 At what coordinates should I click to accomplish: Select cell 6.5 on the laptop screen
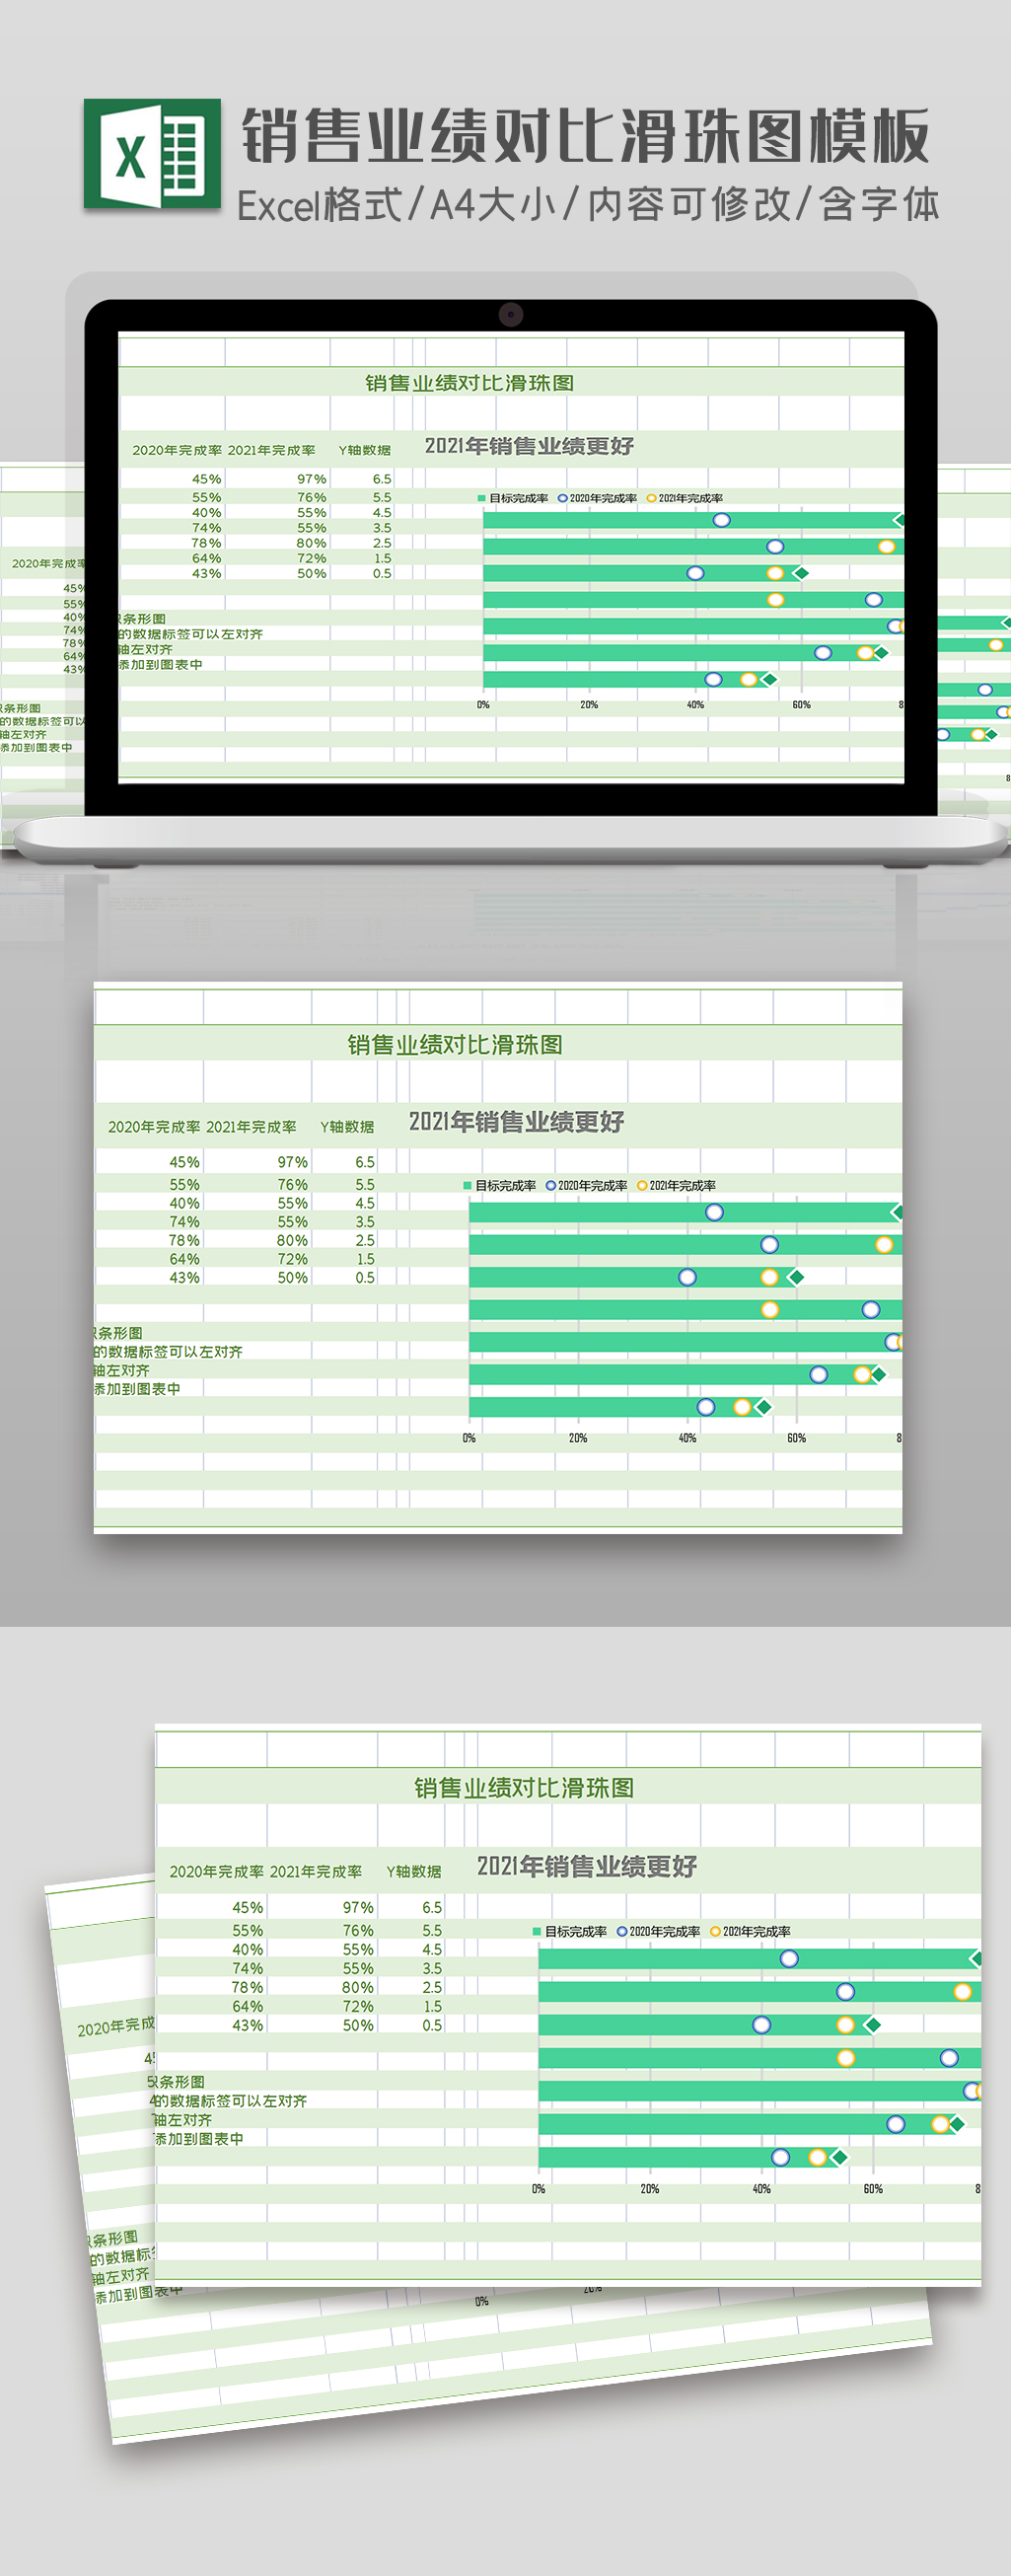coord(382,479)
